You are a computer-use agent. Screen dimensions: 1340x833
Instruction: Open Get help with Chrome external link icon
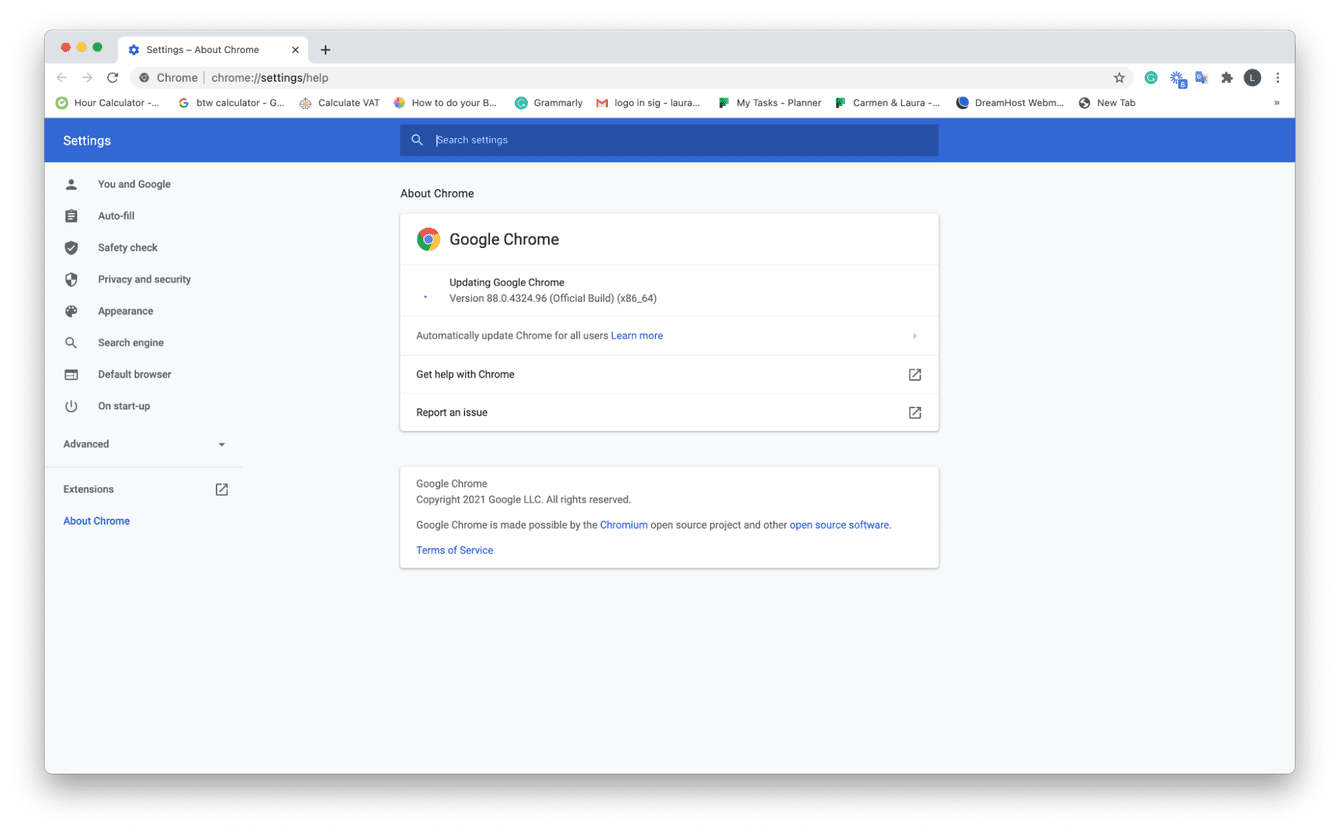tap(914, 373)
